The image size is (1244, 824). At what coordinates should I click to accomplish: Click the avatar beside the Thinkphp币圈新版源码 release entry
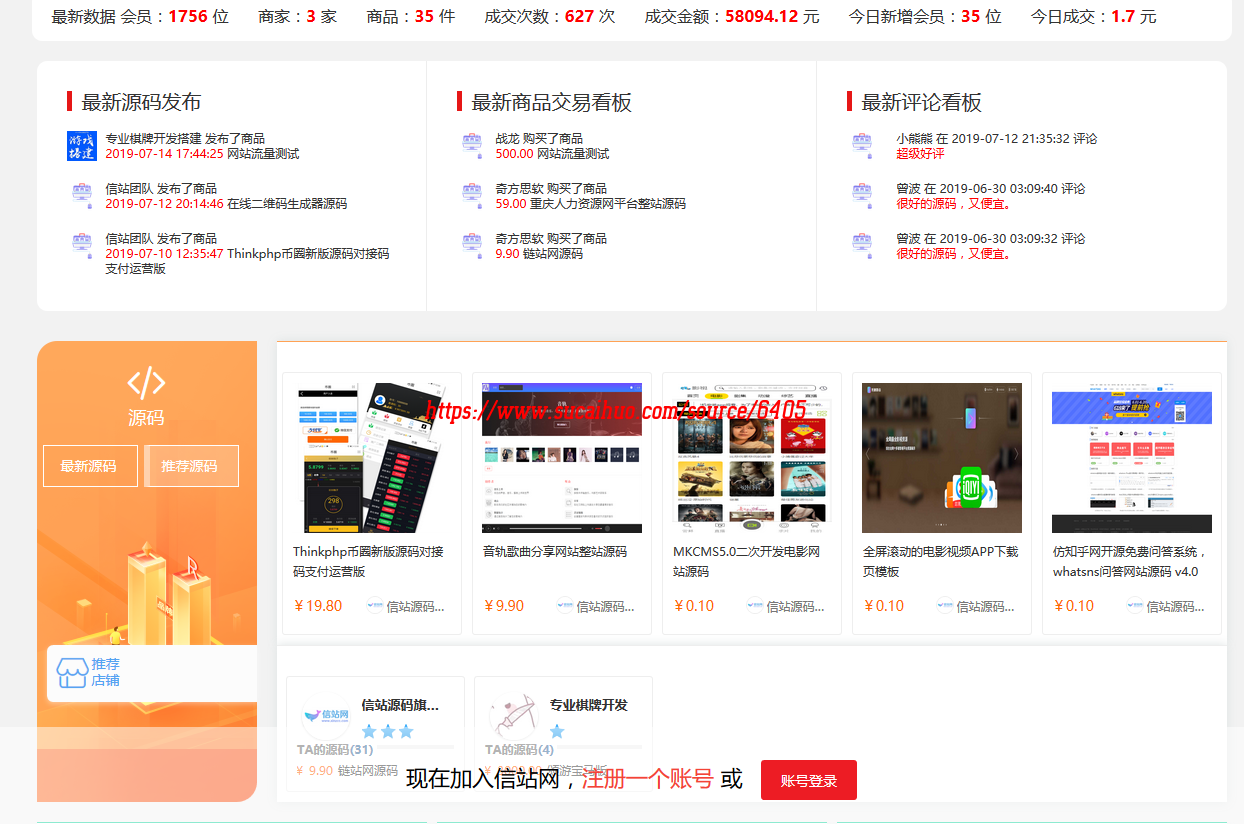[82, 245]
